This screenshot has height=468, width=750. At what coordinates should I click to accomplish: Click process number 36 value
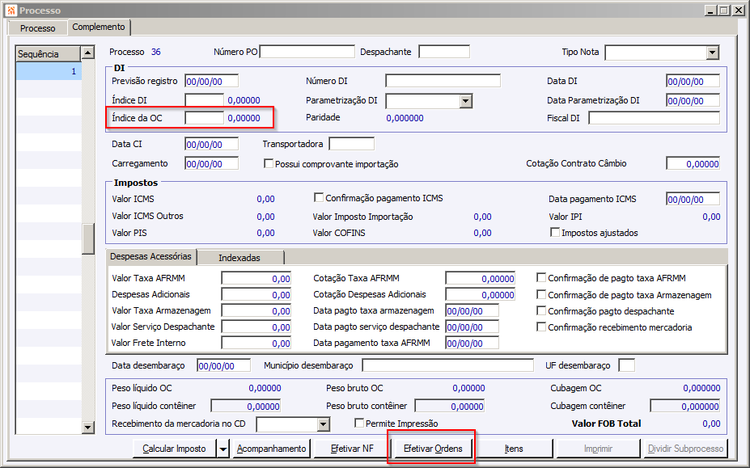156,52
